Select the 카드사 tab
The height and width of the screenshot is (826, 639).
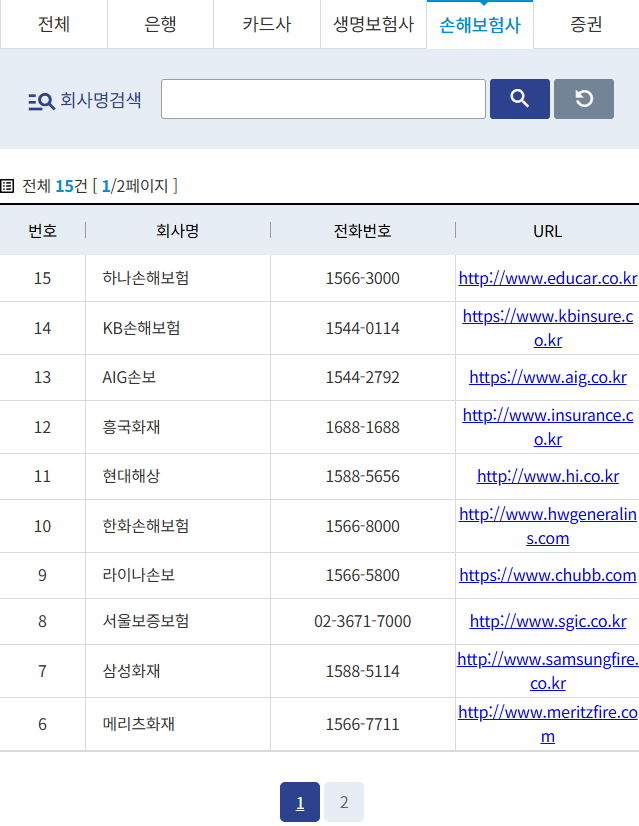[267, 25]
